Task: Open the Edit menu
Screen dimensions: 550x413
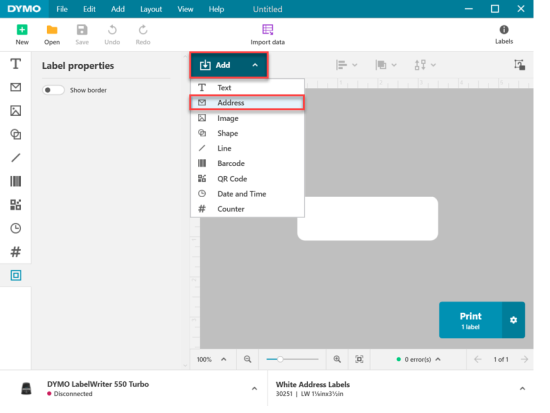Action: (x=89, y=9)
